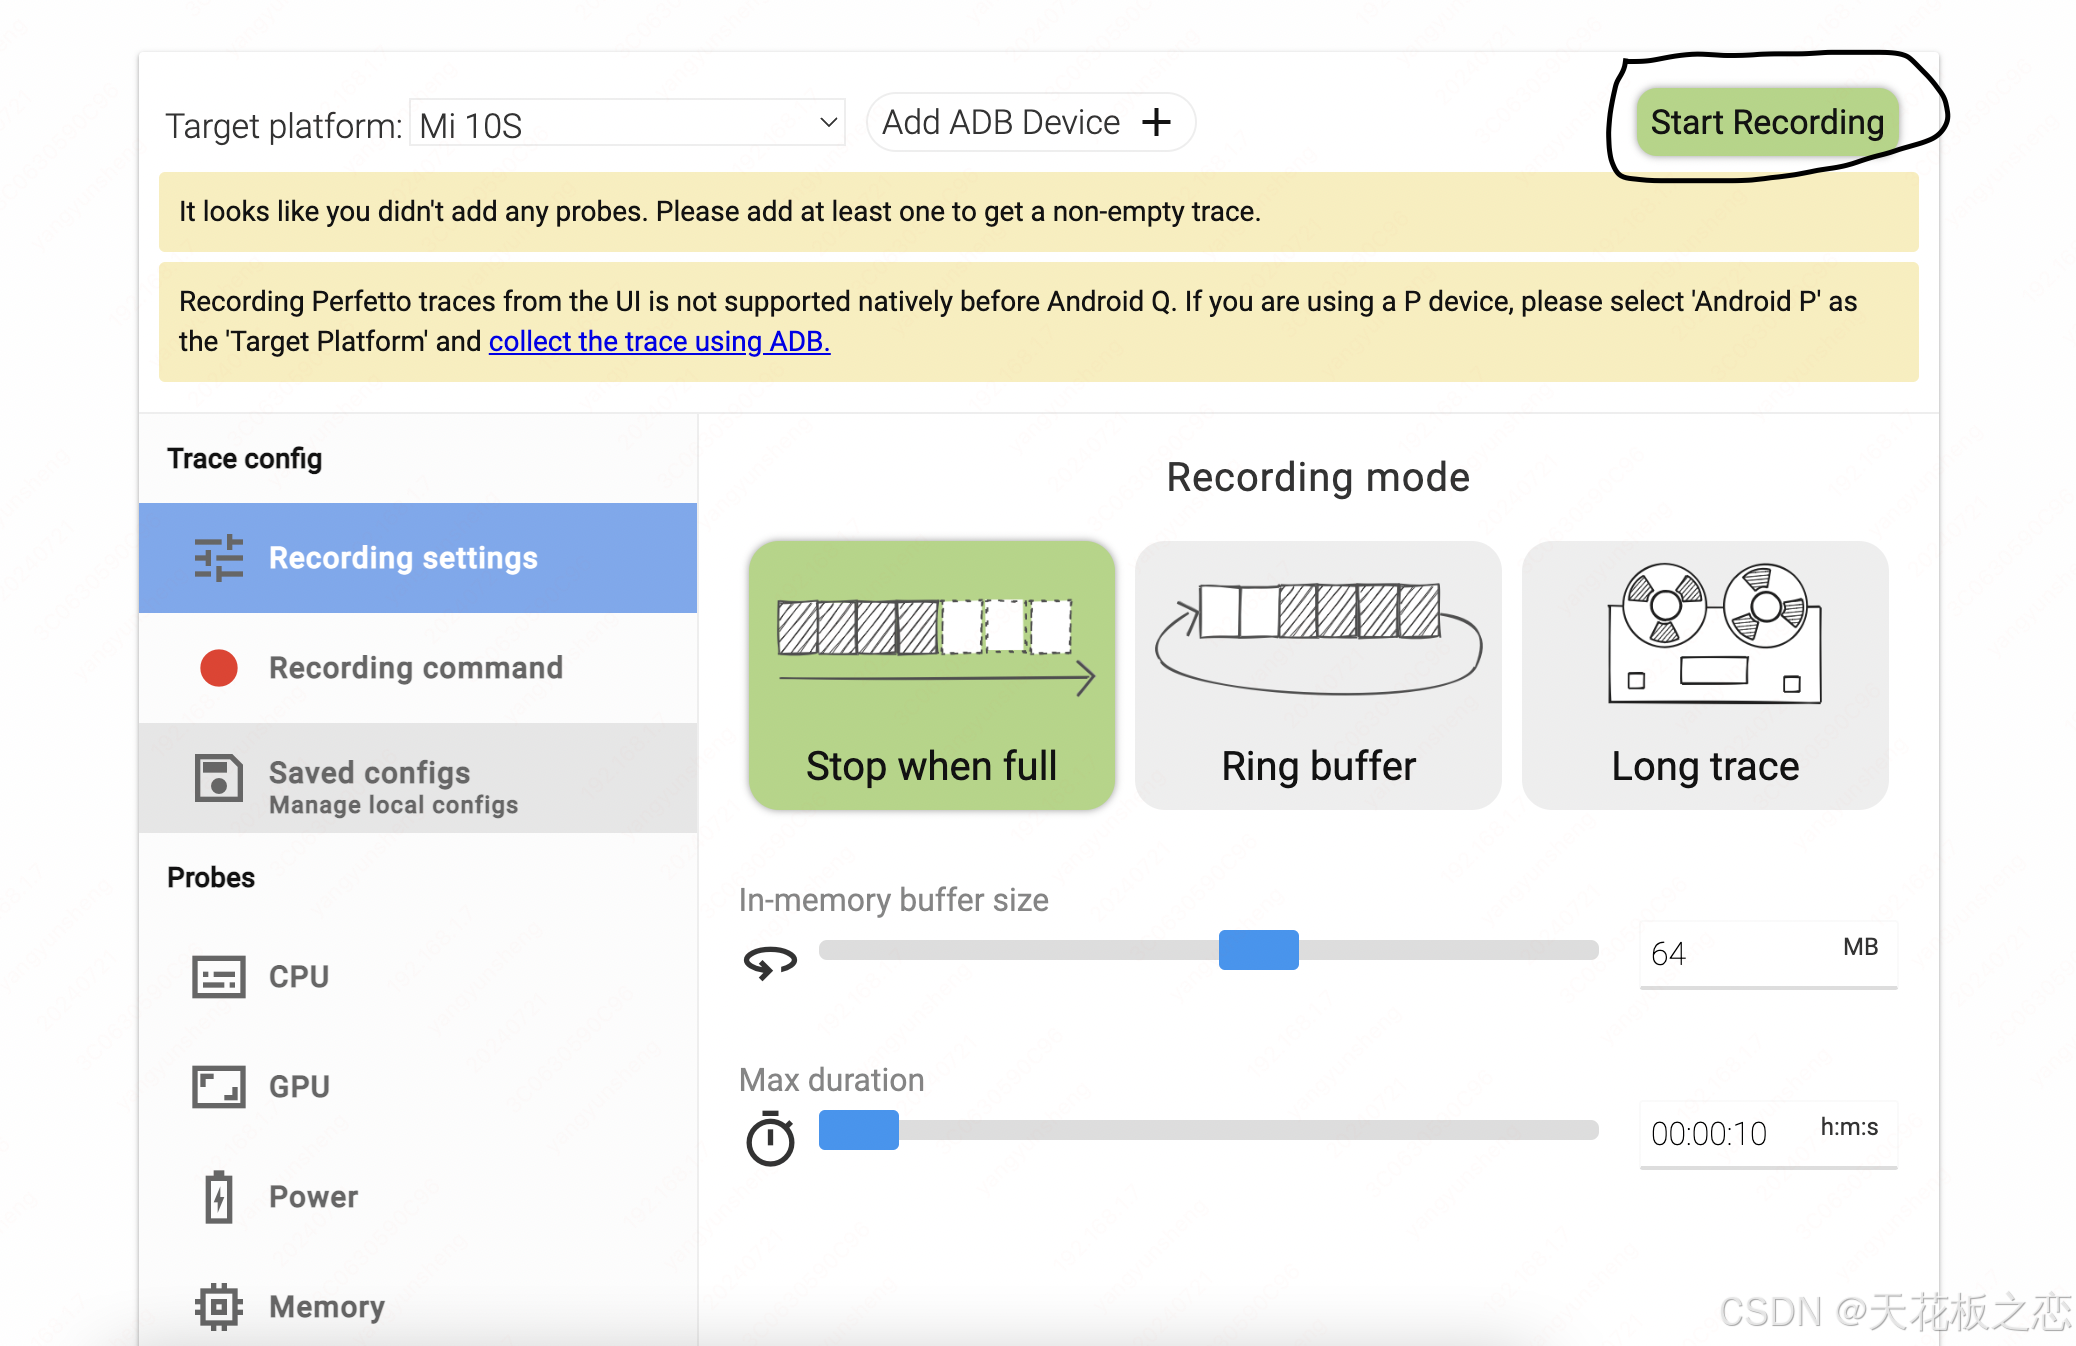Click the Power battery icon

[x=218, y=1197]
